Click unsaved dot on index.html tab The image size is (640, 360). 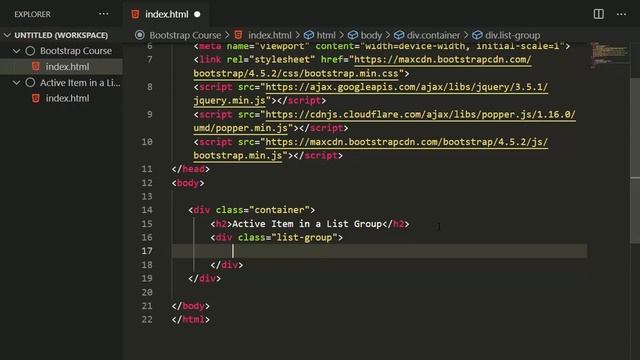197,14
